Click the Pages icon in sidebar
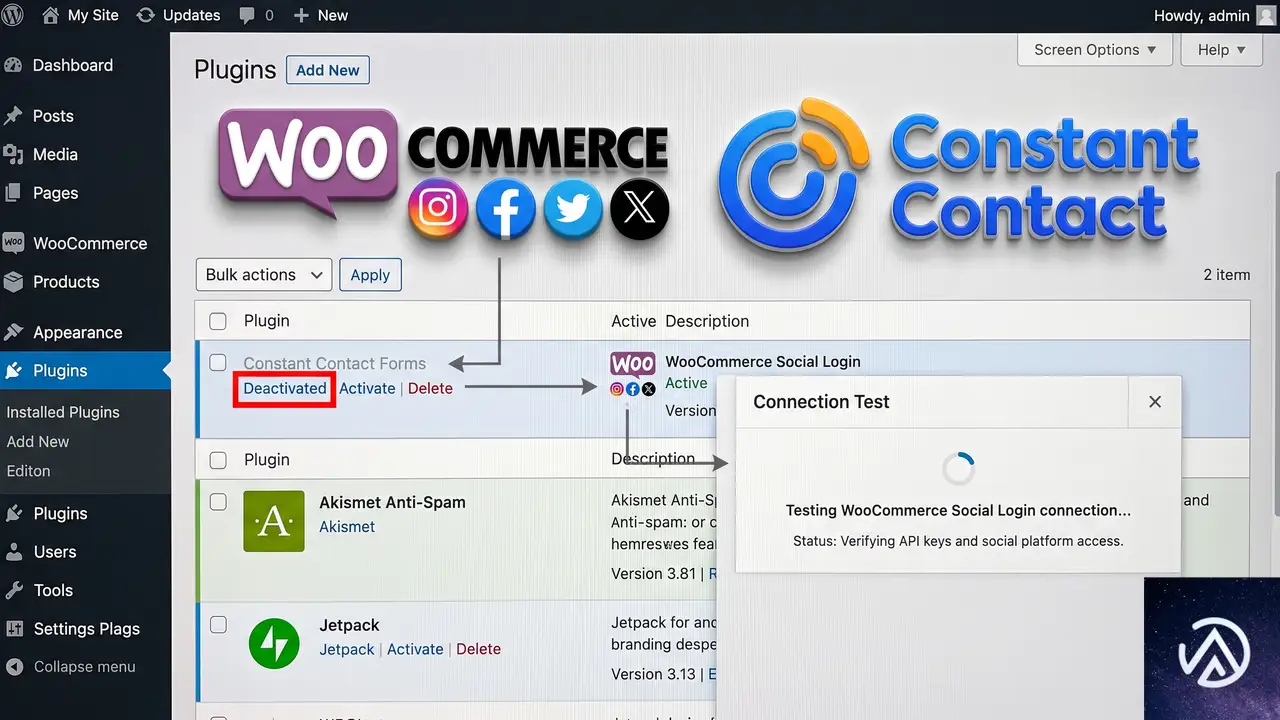The image size is (1280, 720). click(13, 193)
